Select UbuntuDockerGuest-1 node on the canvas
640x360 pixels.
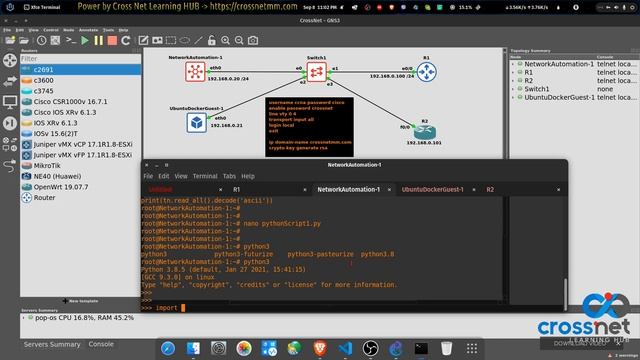point(196,122)
